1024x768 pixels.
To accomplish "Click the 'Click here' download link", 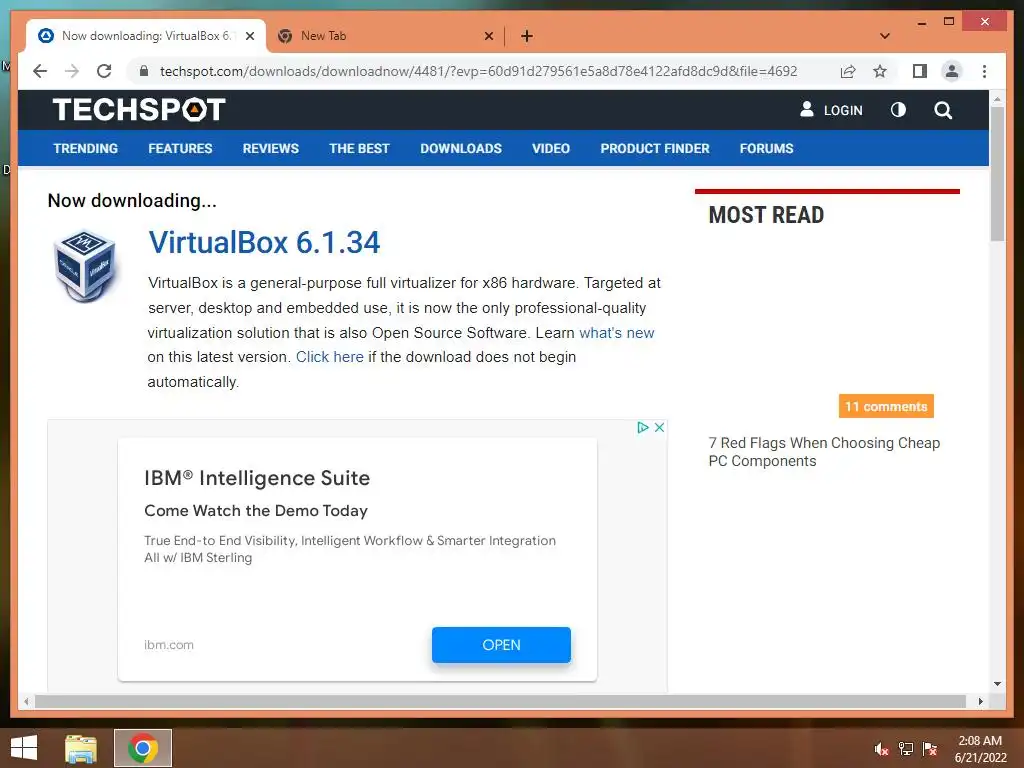I will click(x=330, y=357).
